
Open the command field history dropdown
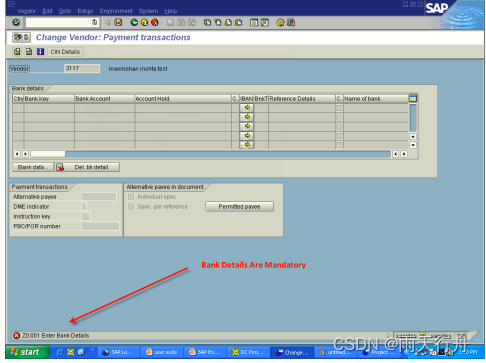(x=95, y=22)
